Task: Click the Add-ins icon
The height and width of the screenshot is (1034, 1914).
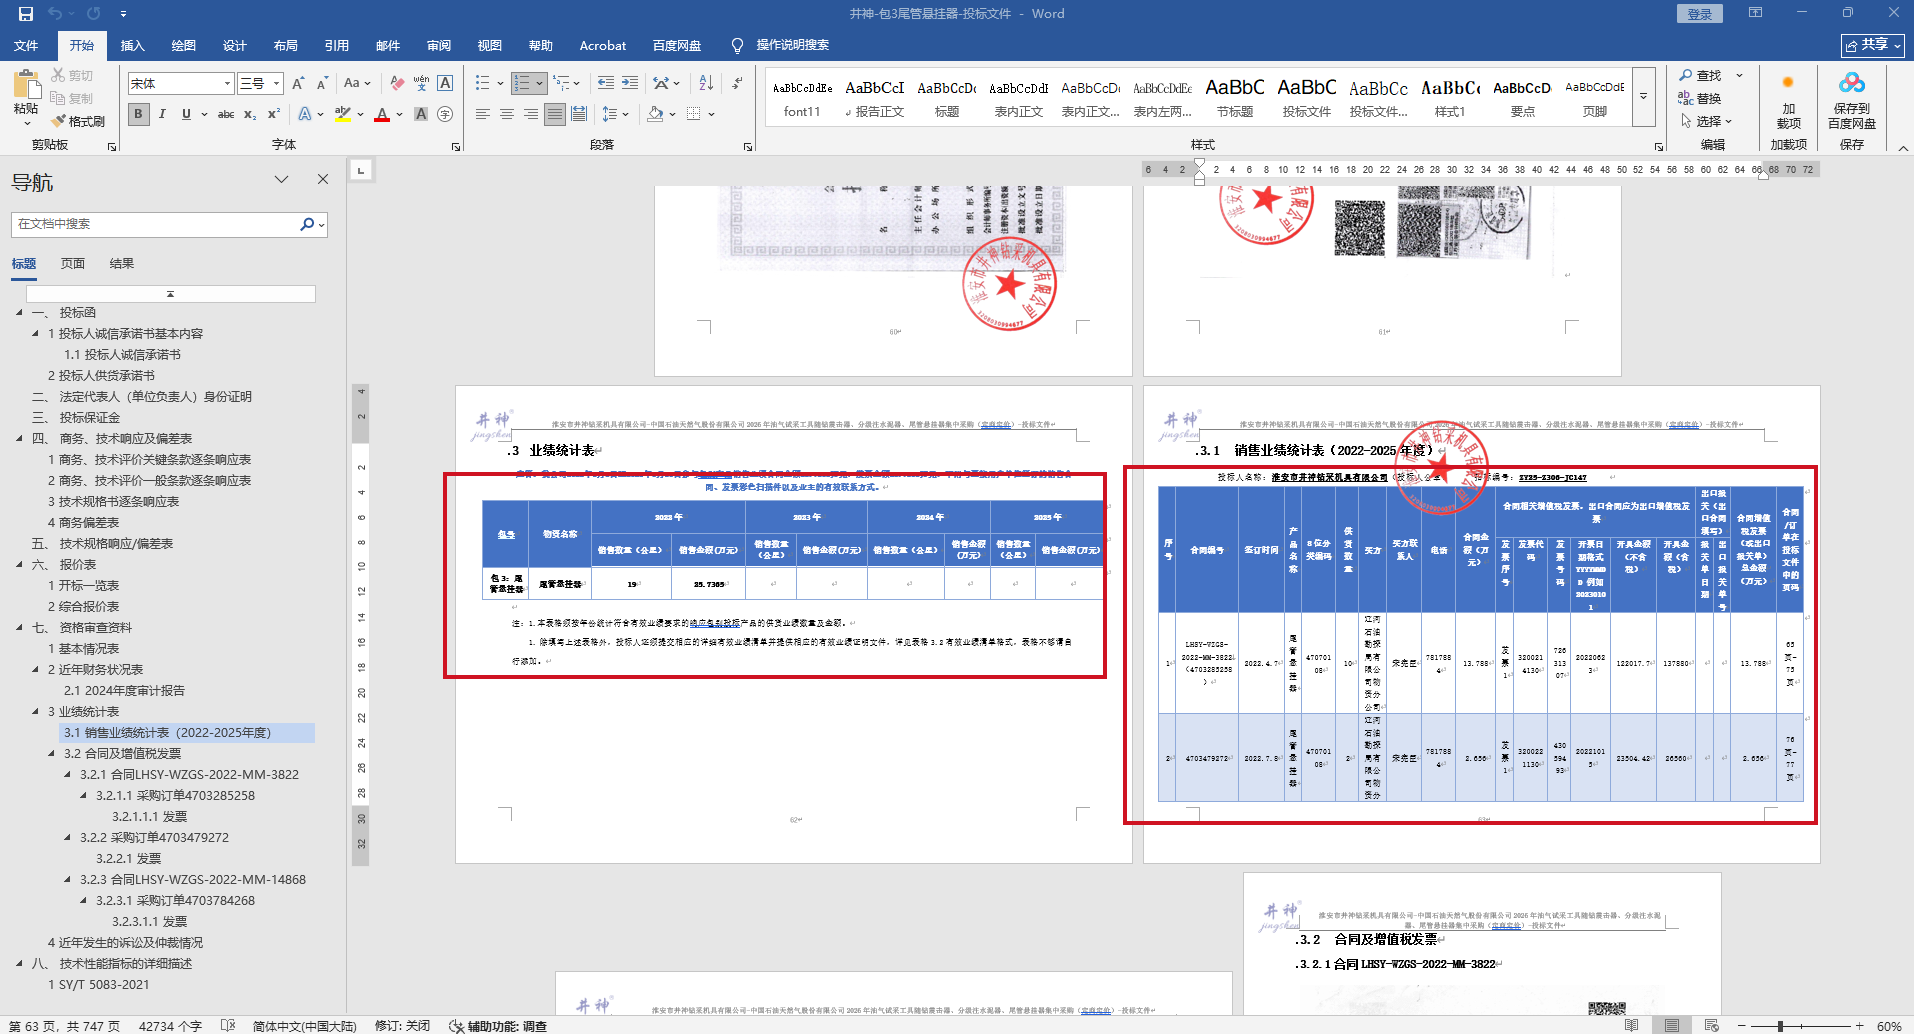Action: [1788, 83]
